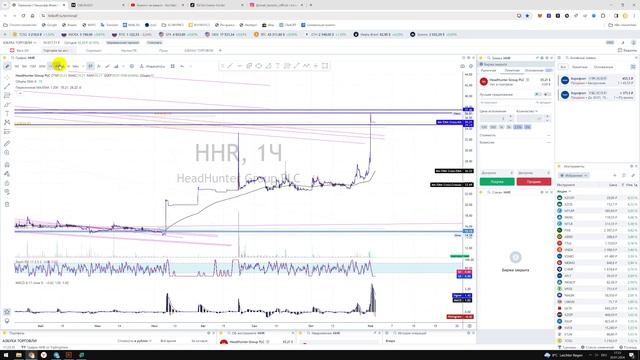Viewport: 640px width, 360px height.
Task: Select the line tool in floating drawing bar
Action: (x=230, y=66)
